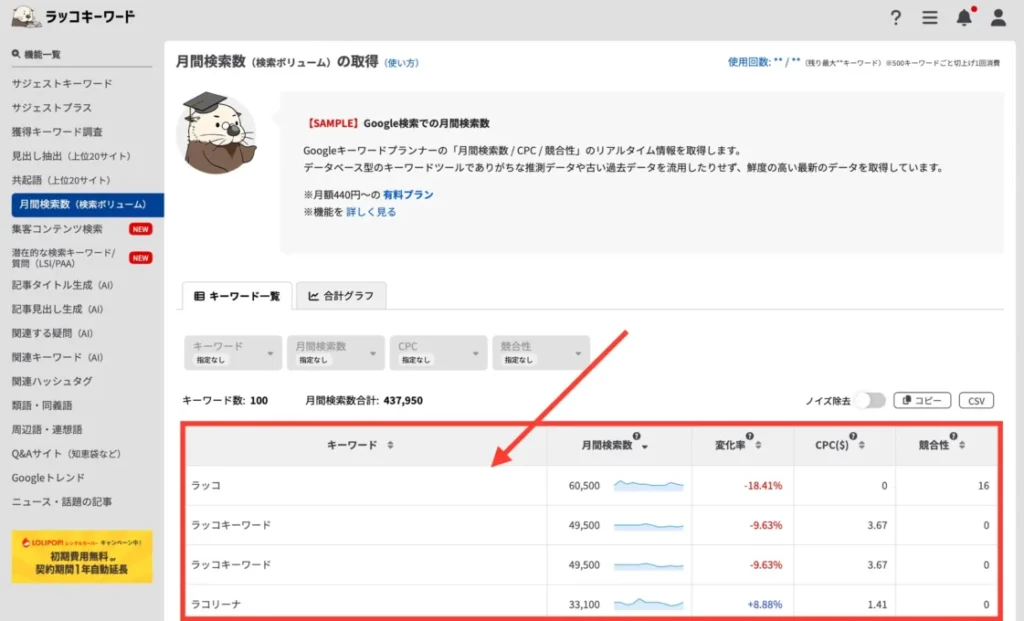This screenshot has width=1024, height=621.
Task: Switch to the キーワード一覧 tab
Action: (237, 296)
